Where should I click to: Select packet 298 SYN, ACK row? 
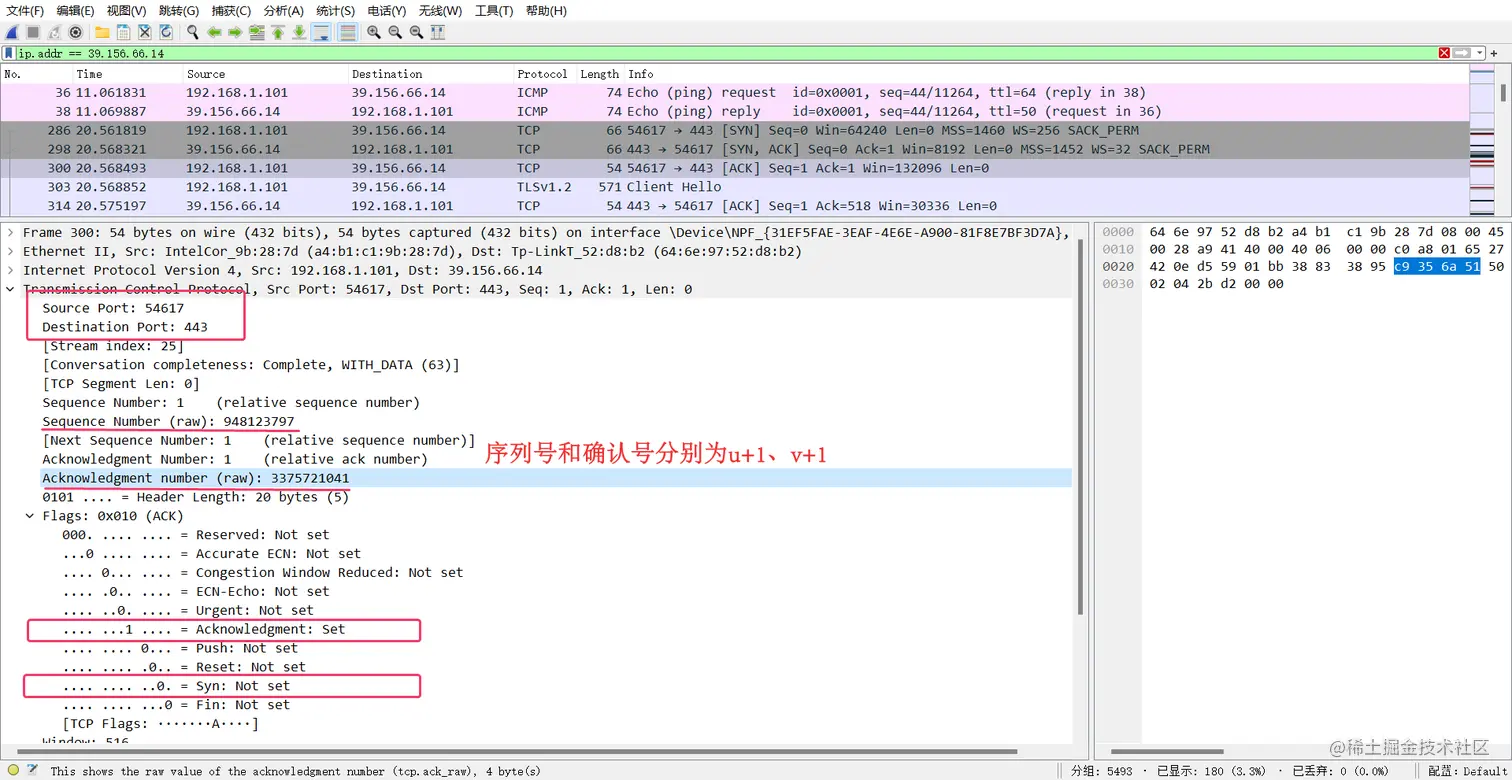(734, 149)
